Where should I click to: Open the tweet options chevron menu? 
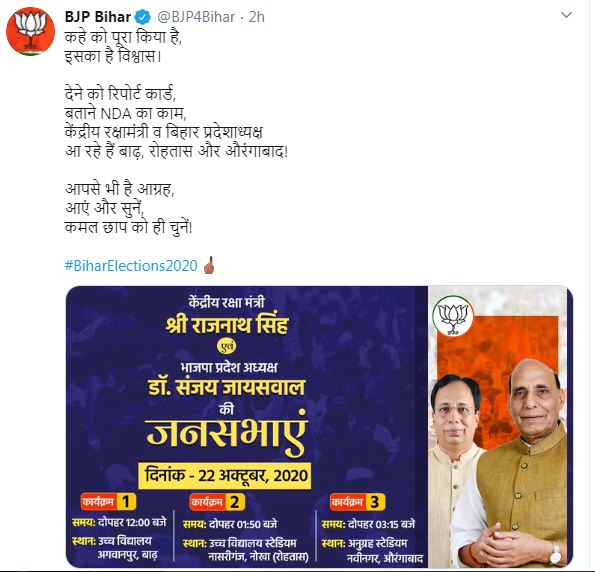point(566,15)
